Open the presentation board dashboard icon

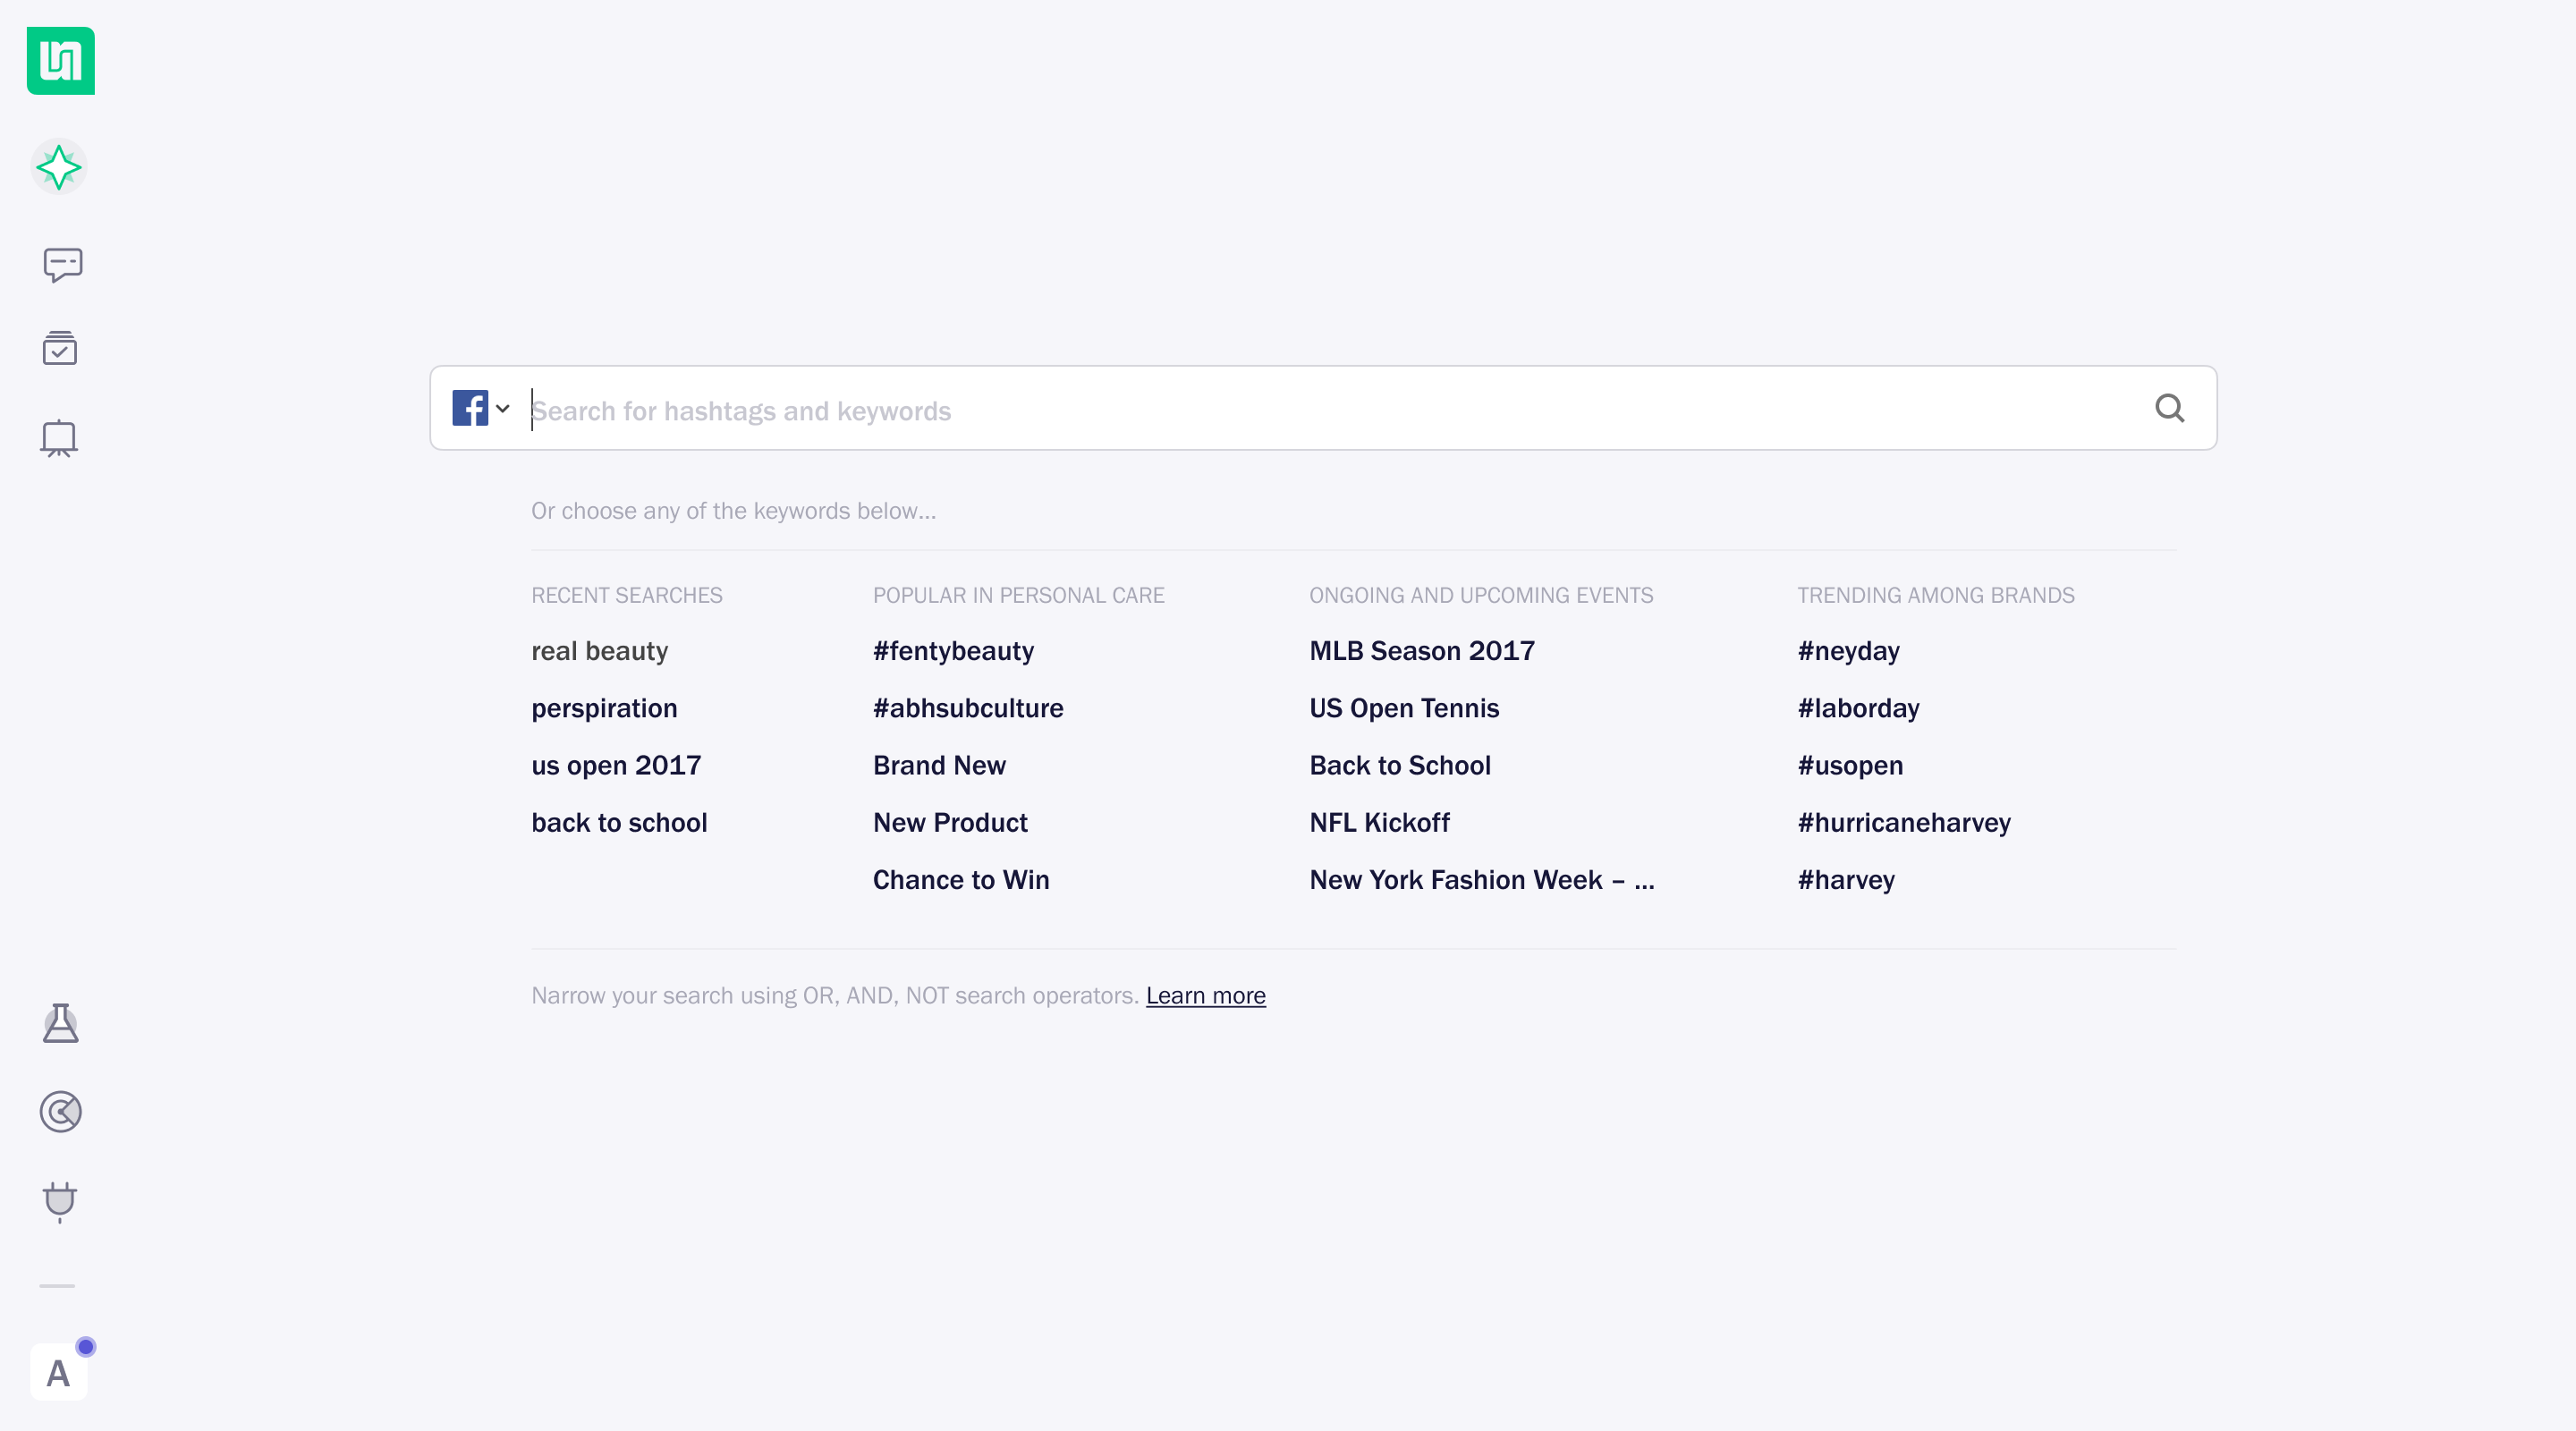pos(59,438)
